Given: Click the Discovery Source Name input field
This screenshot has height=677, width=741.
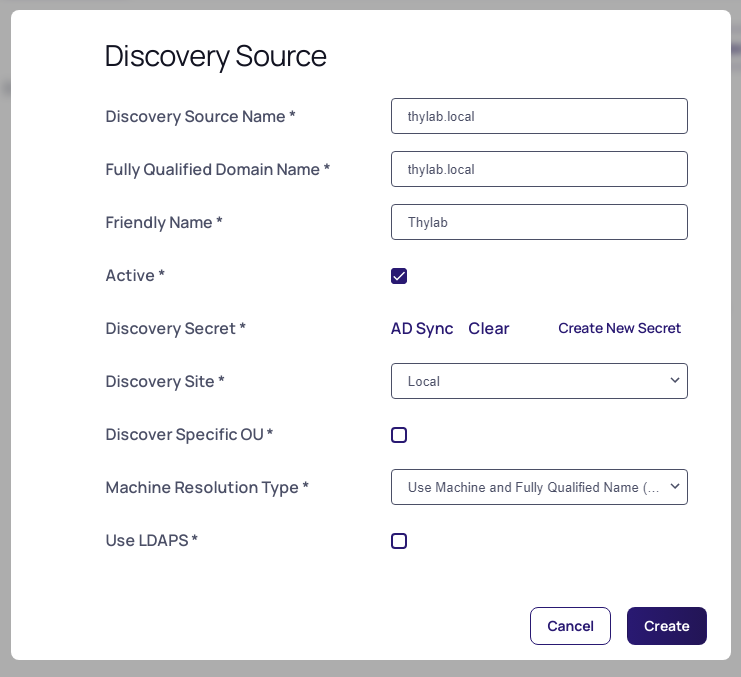Looking at the screenshot, I should click(539, 116).
